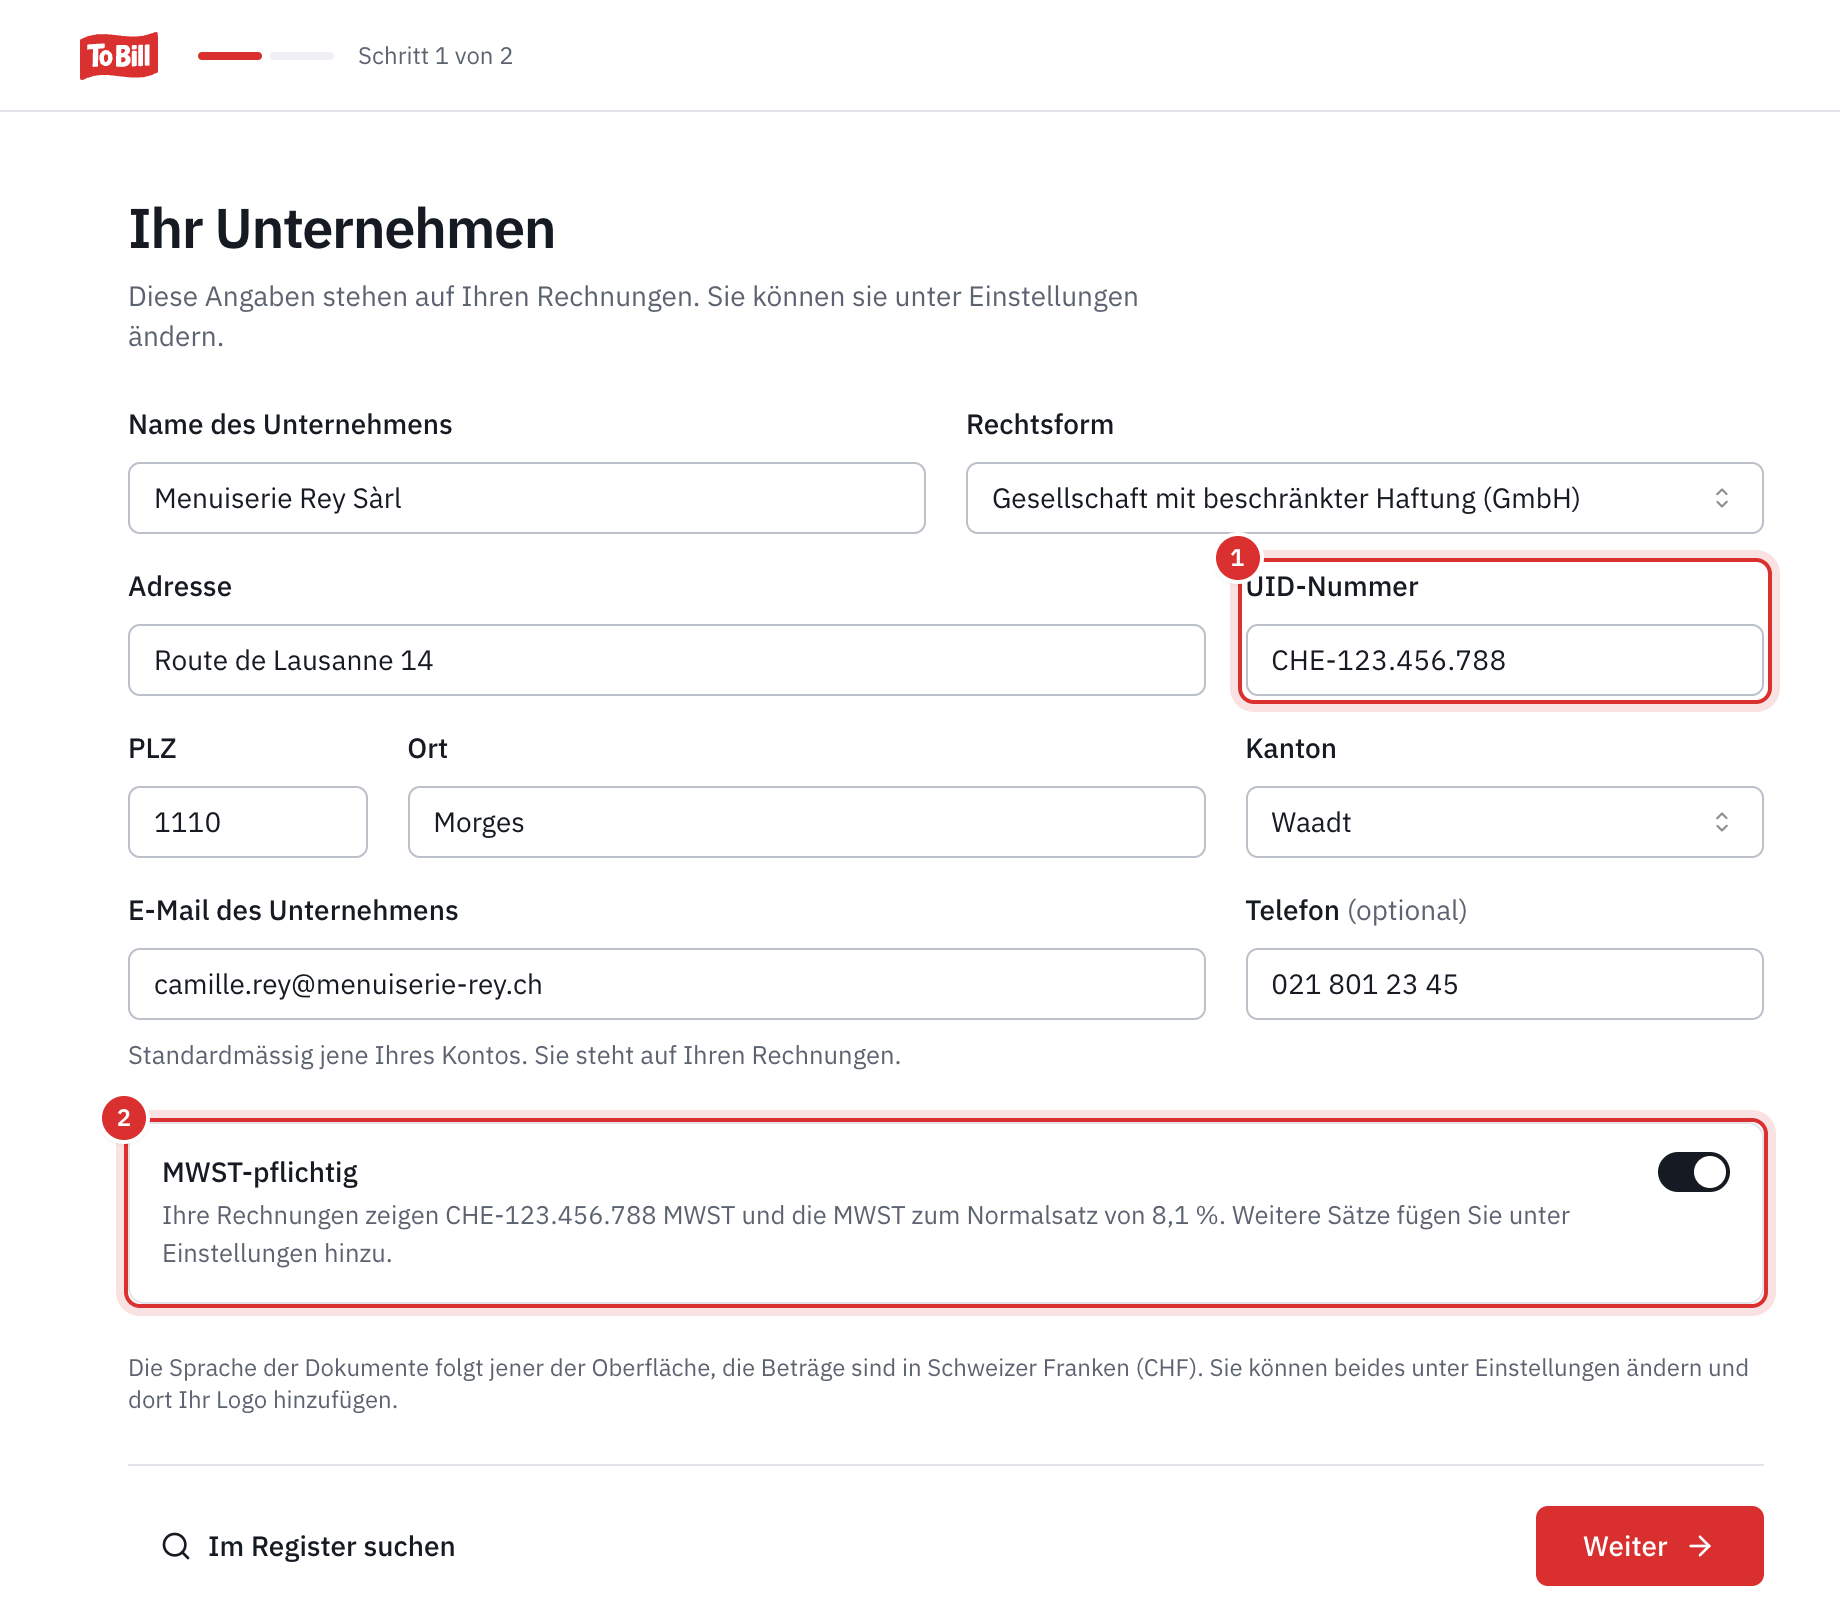
Task: Click the 'Diese Angaben stehen auf Ihren Rechnungen' text
Action: coord(633,316)
